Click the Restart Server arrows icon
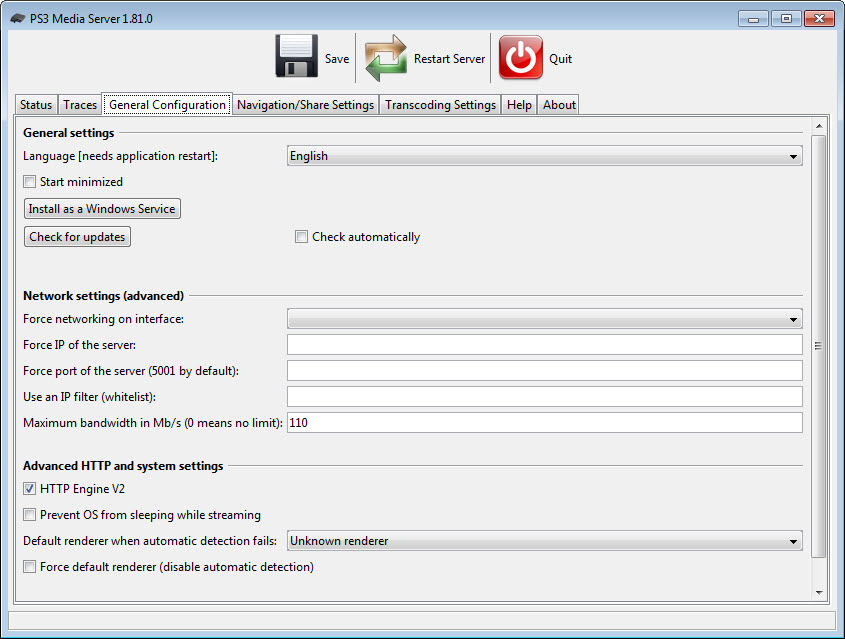This screenshot has width=845, height=639. [385, 58]
